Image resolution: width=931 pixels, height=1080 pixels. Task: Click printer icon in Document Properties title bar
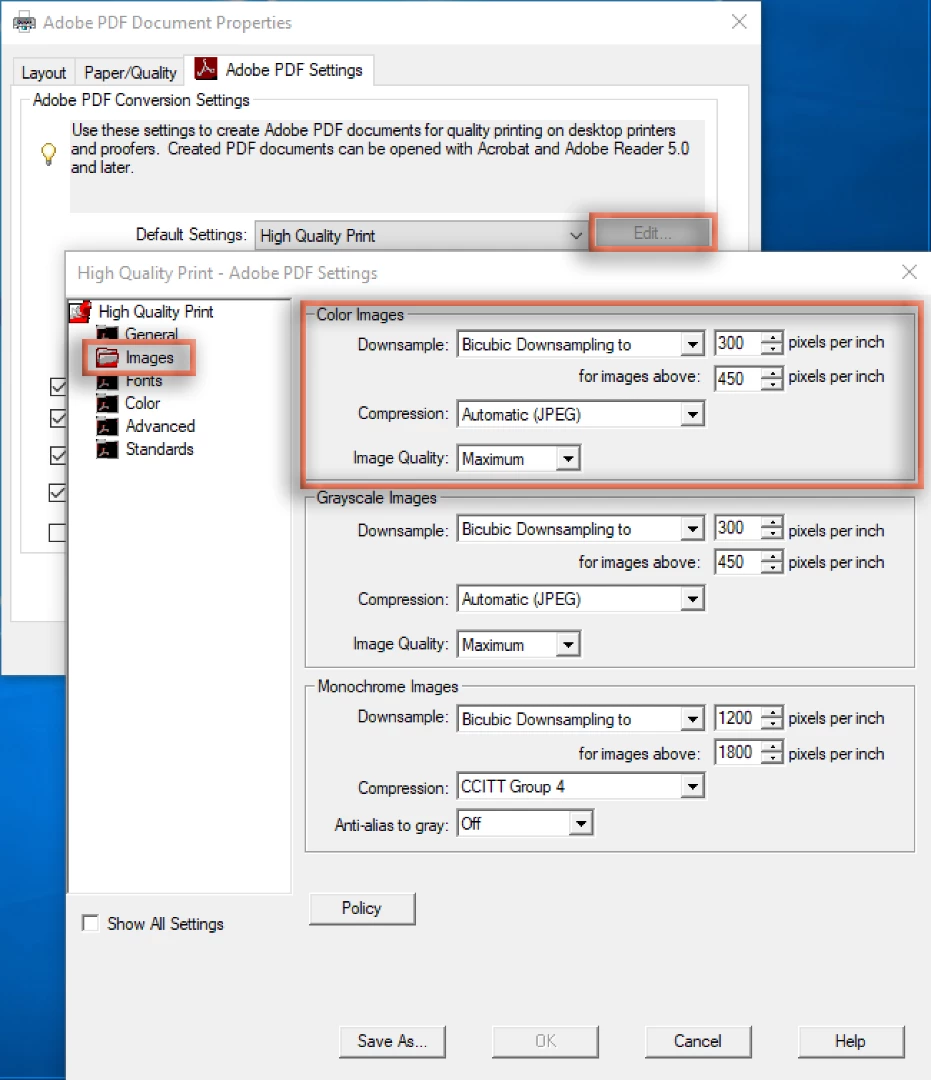click(24, 22)
